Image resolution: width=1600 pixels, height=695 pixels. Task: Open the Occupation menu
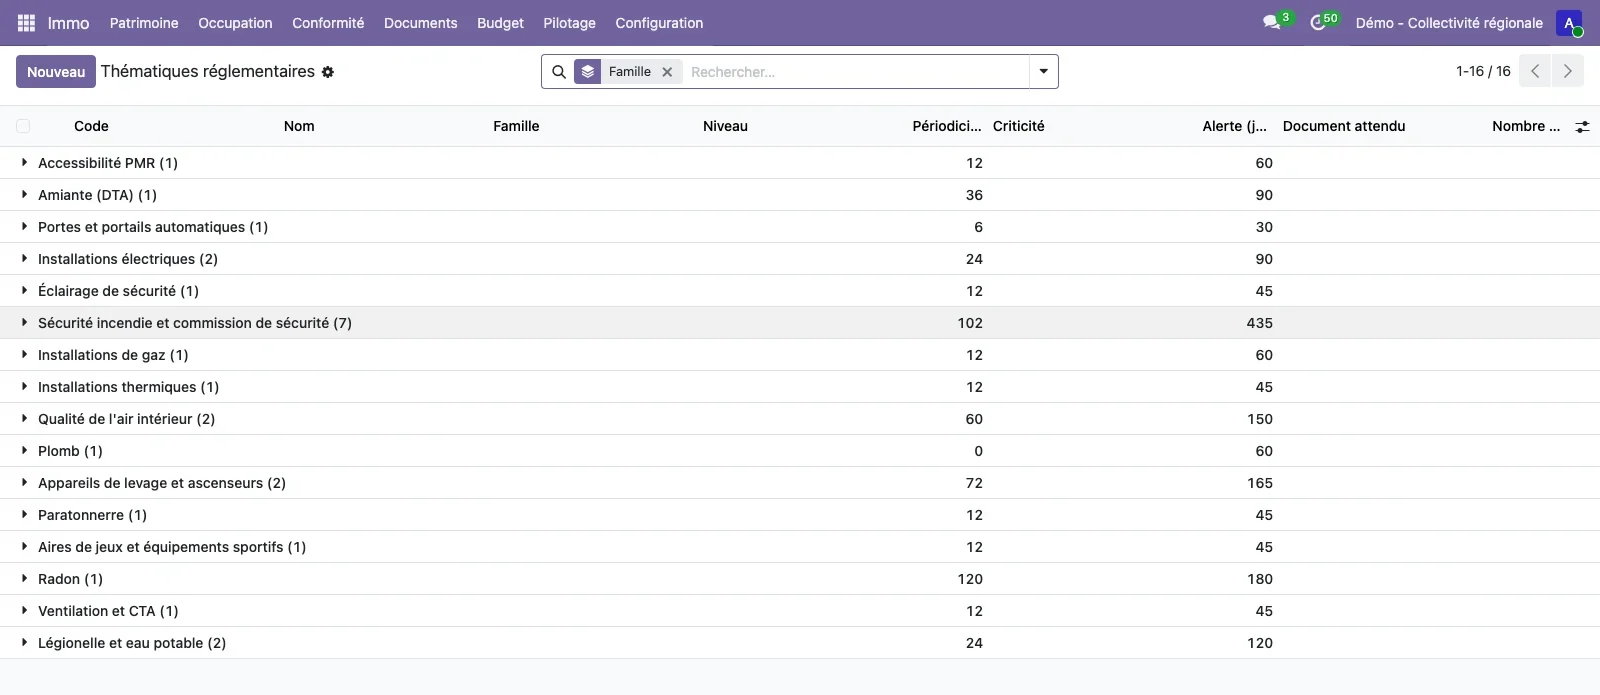(x=235, y=23)
